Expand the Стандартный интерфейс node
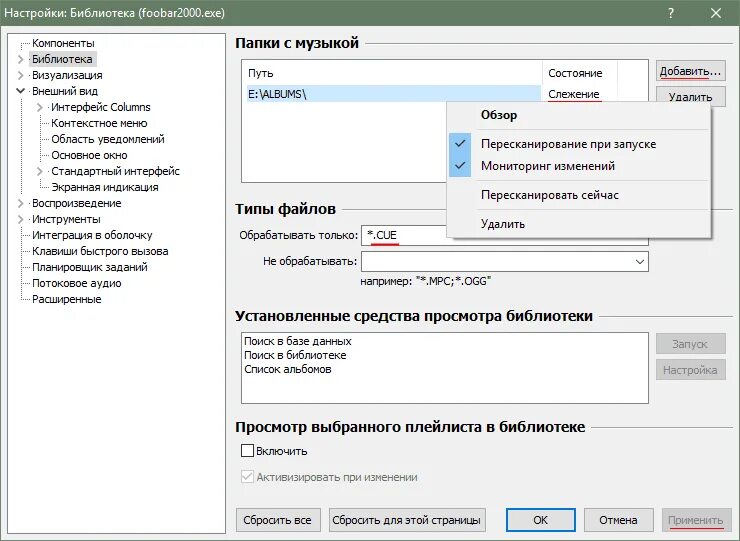Viewport: 740px width, 541px height. [x=40, y=171]
